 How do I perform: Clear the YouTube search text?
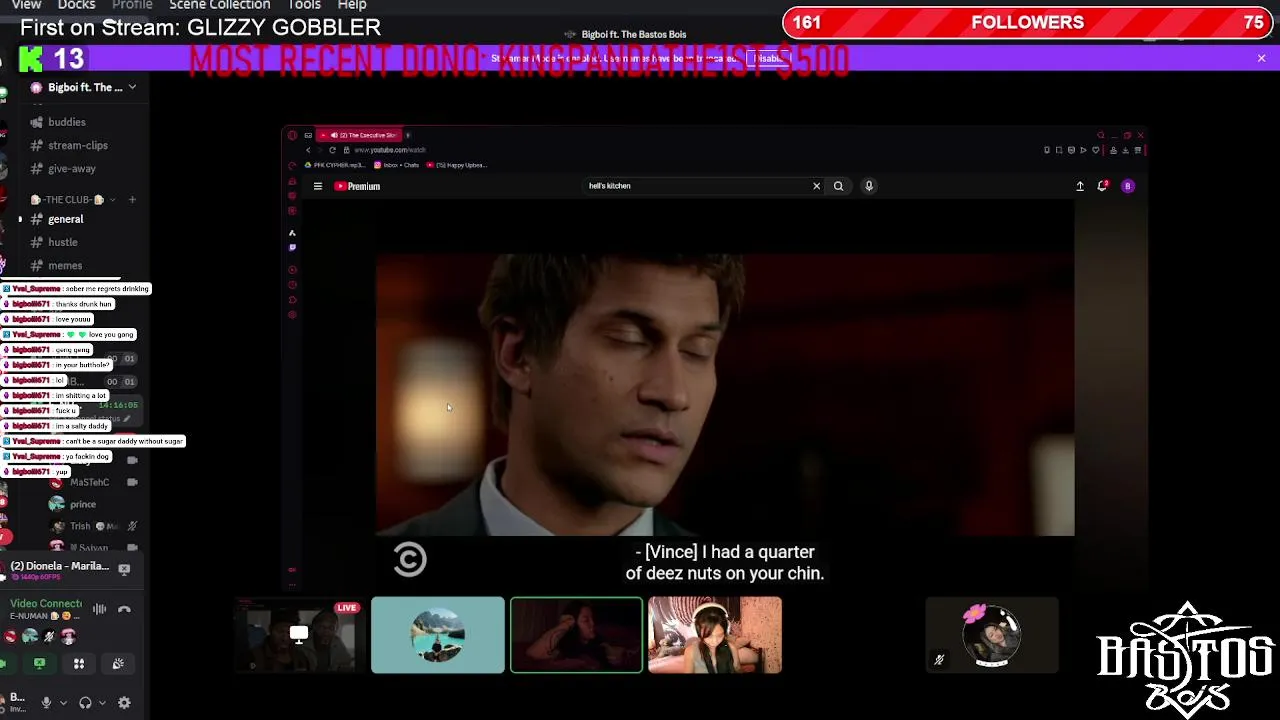click(816, 186)
